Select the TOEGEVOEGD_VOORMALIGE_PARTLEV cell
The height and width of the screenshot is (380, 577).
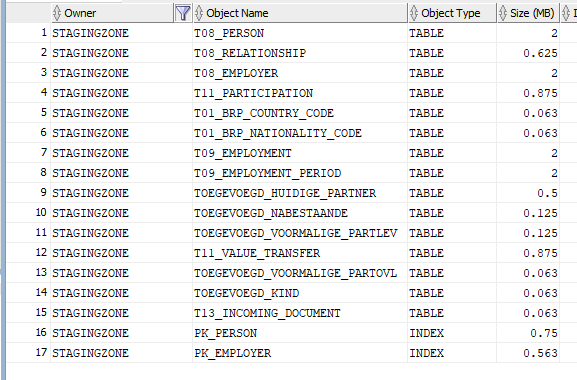click(300, 233)
